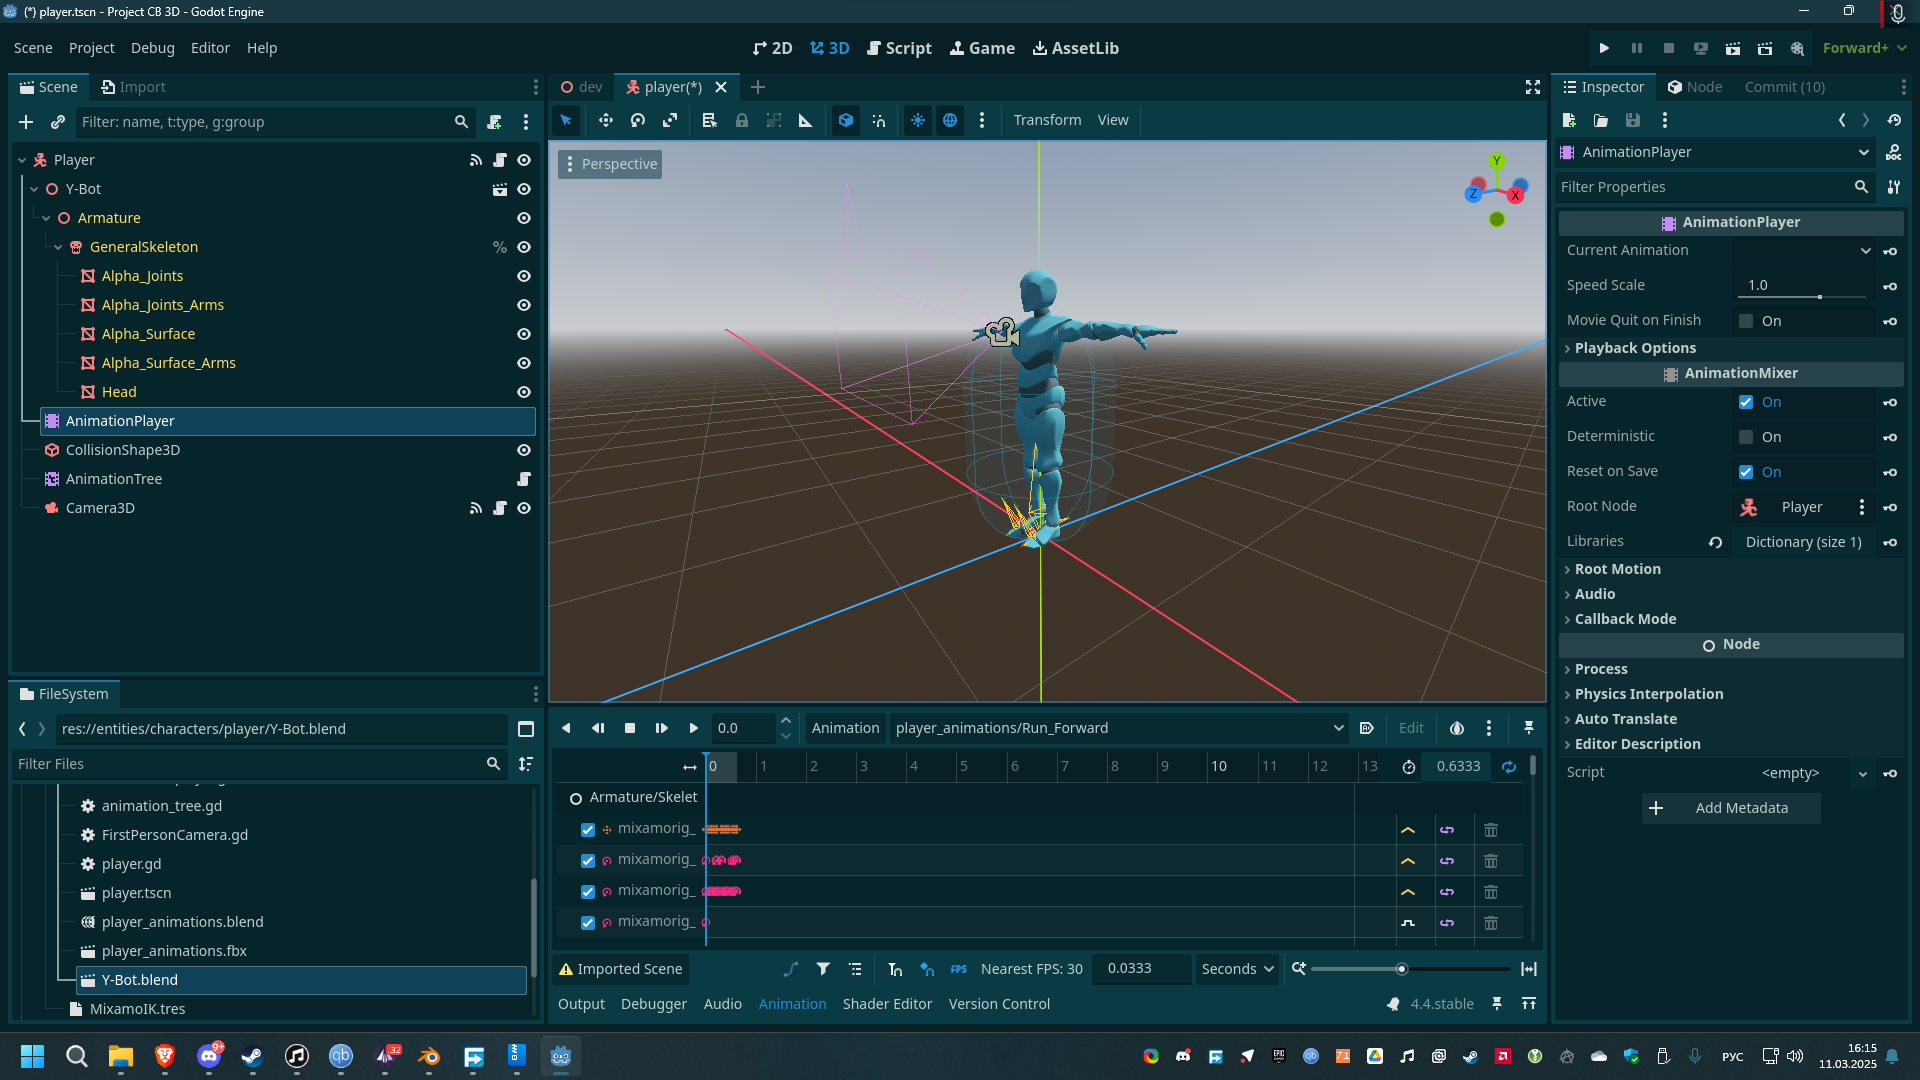Open the Node dock tab
Viewport: 1920px width, 1080px height.
[x=1695, y=87]
